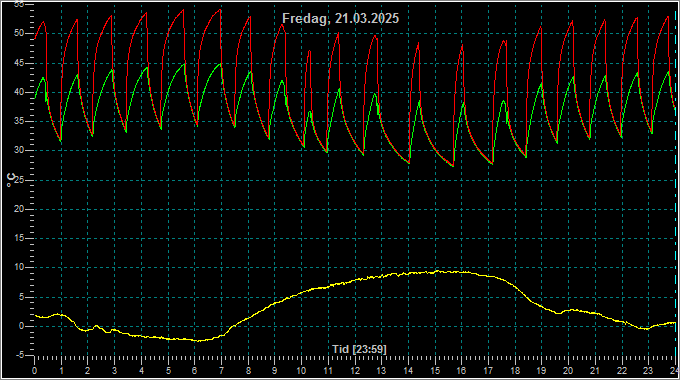Select hour 18 on the time axis
Image resolution: width=680 pixels, height=380 pixels.
coord(515,371)
